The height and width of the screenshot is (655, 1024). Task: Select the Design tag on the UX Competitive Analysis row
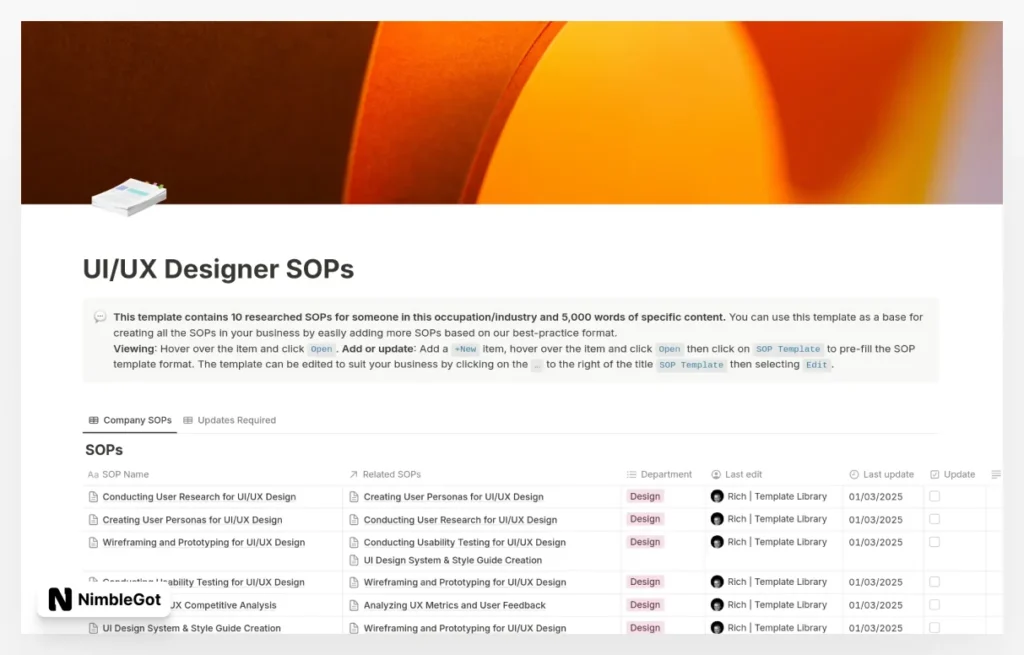pyautogui.click(x=645, y=605)
